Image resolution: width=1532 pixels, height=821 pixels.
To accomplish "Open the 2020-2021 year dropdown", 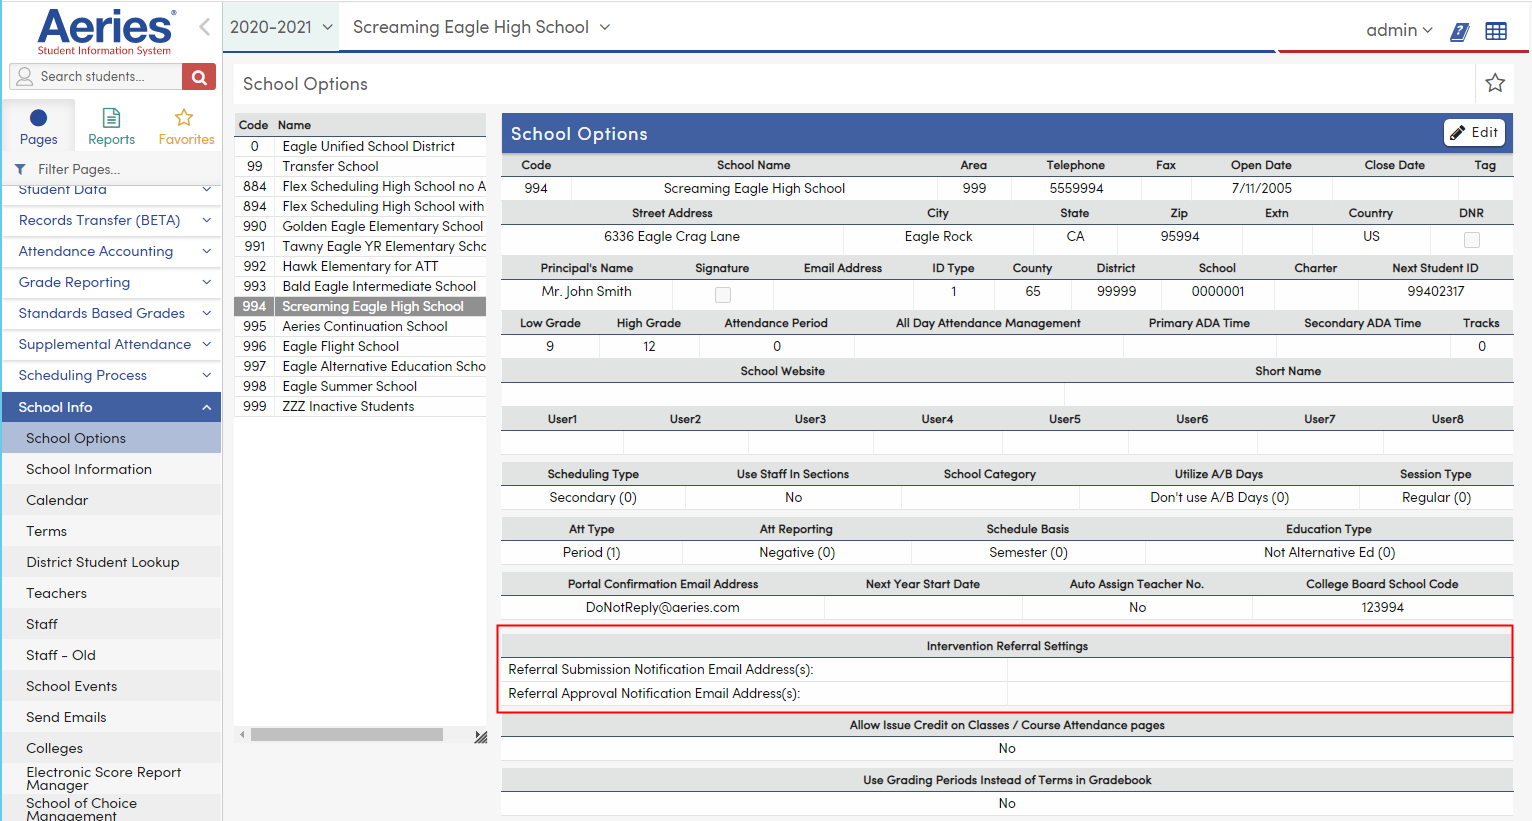I will (280, 27).
